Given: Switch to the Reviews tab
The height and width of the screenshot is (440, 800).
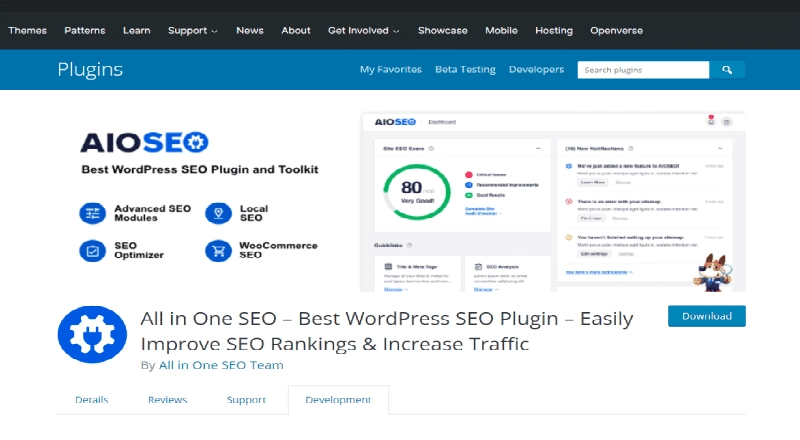Looking at the screenshot, I should pyautogui.click(x=168, y=400).
